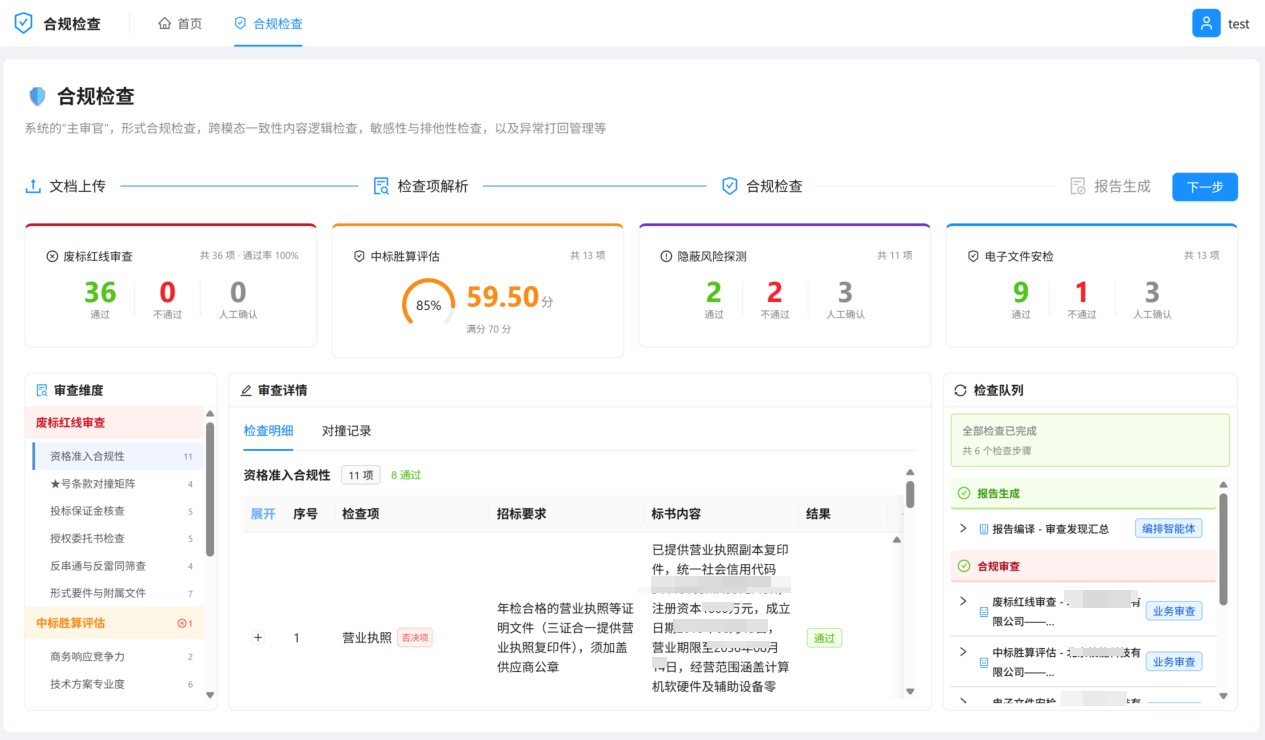Click the 隐蔽风险探测 card warning icon
This screenshot has width=1265, height=740.
tap(666, 256)
